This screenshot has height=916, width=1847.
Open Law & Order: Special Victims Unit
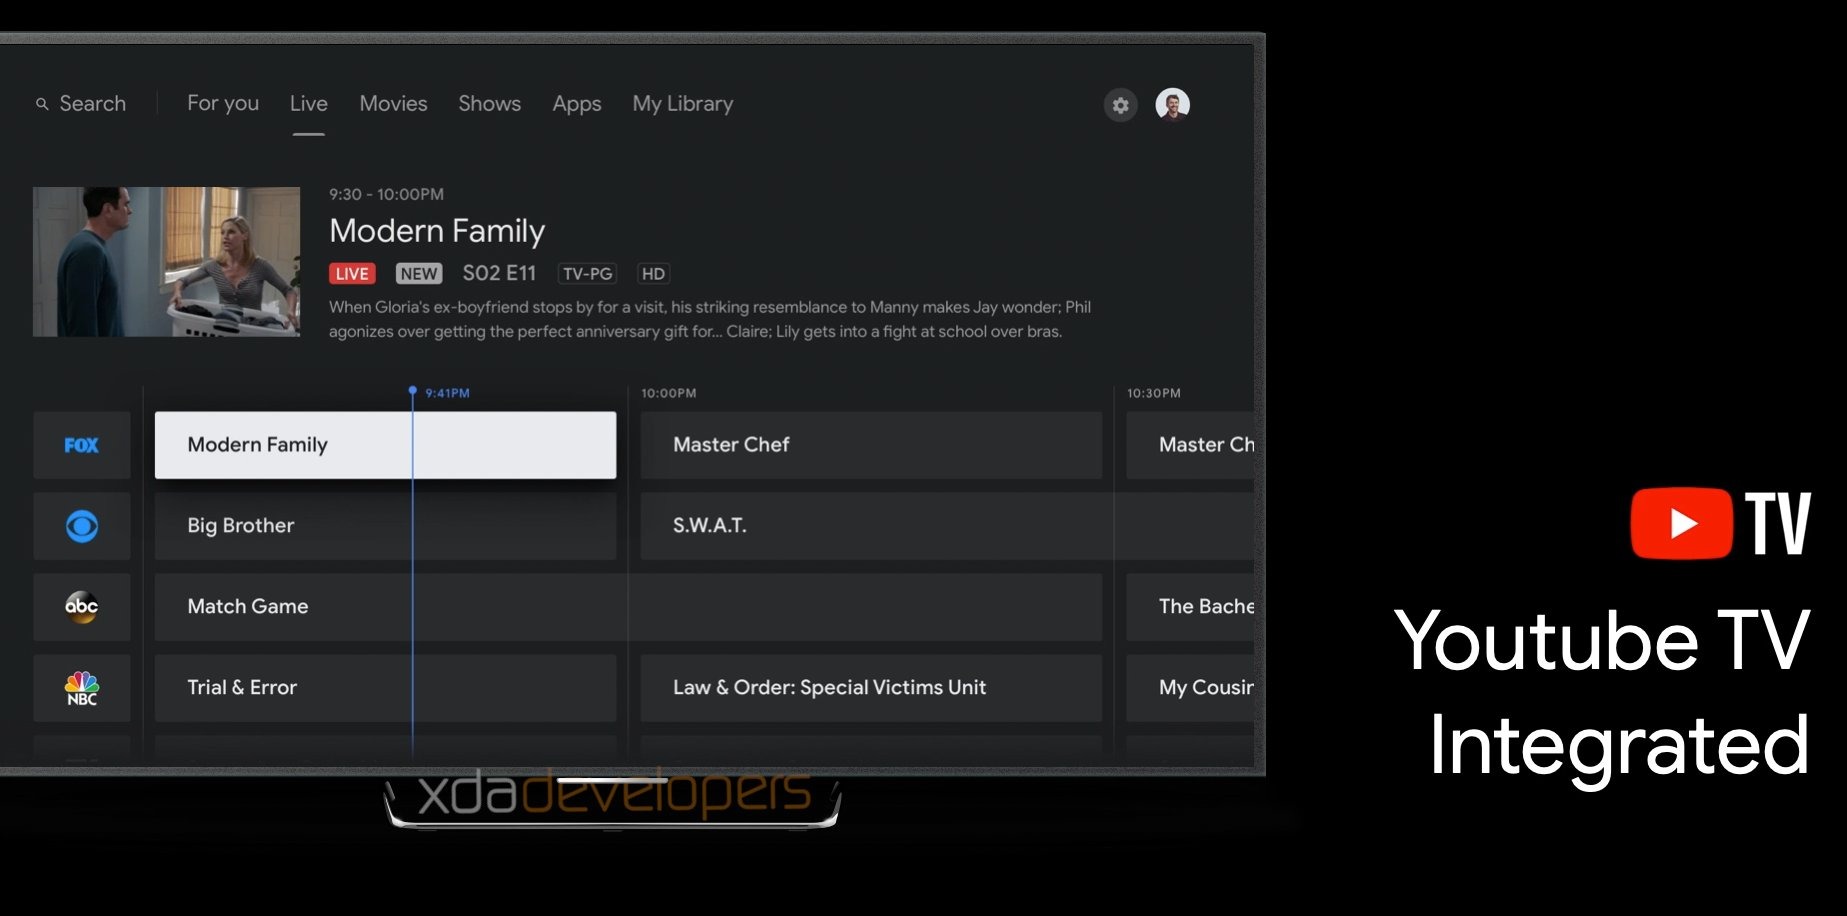tap(870, 687)
